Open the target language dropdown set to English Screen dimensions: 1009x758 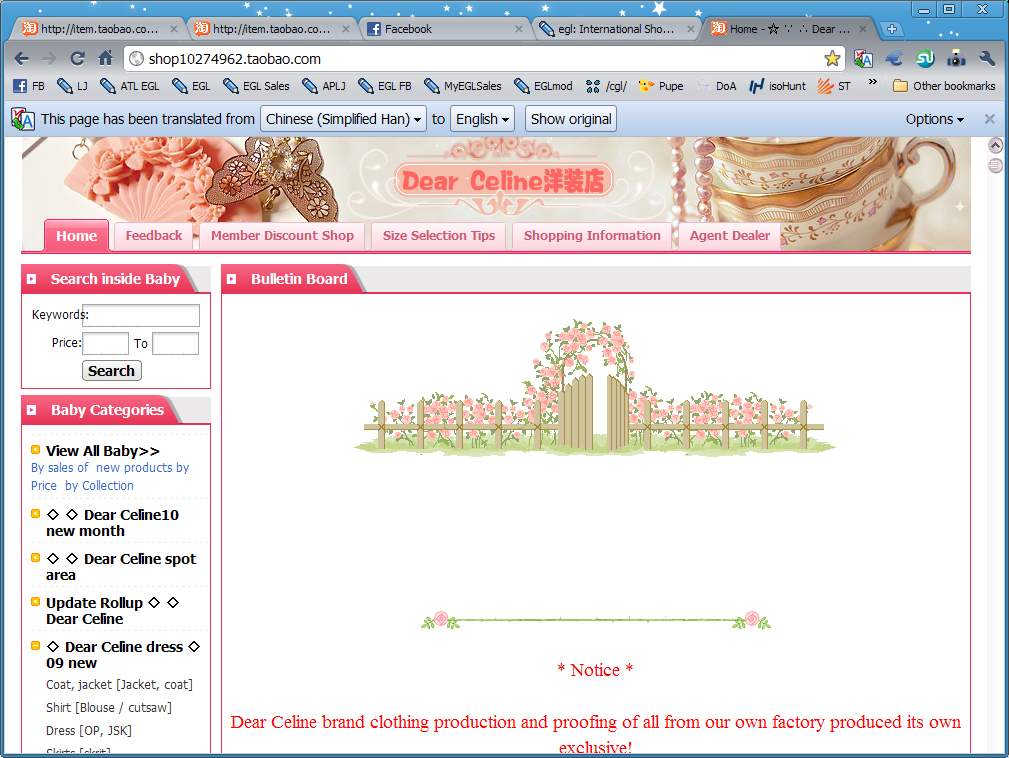tap(482, 119)
